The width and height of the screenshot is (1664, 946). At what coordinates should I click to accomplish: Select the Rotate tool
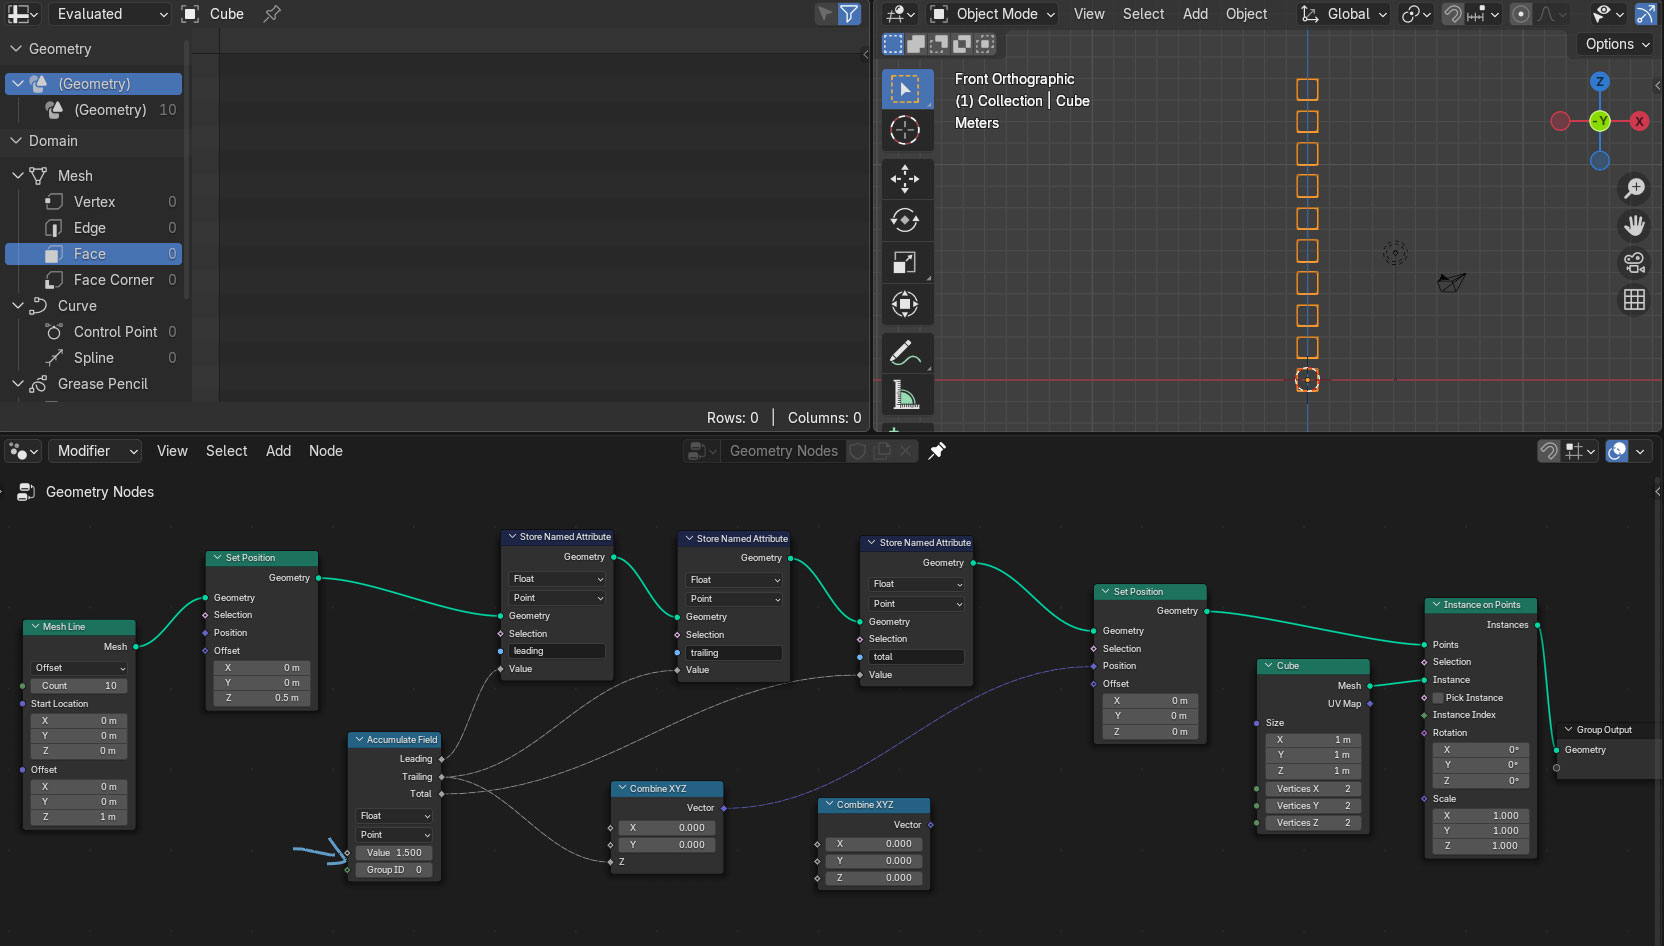click(905, 220)
